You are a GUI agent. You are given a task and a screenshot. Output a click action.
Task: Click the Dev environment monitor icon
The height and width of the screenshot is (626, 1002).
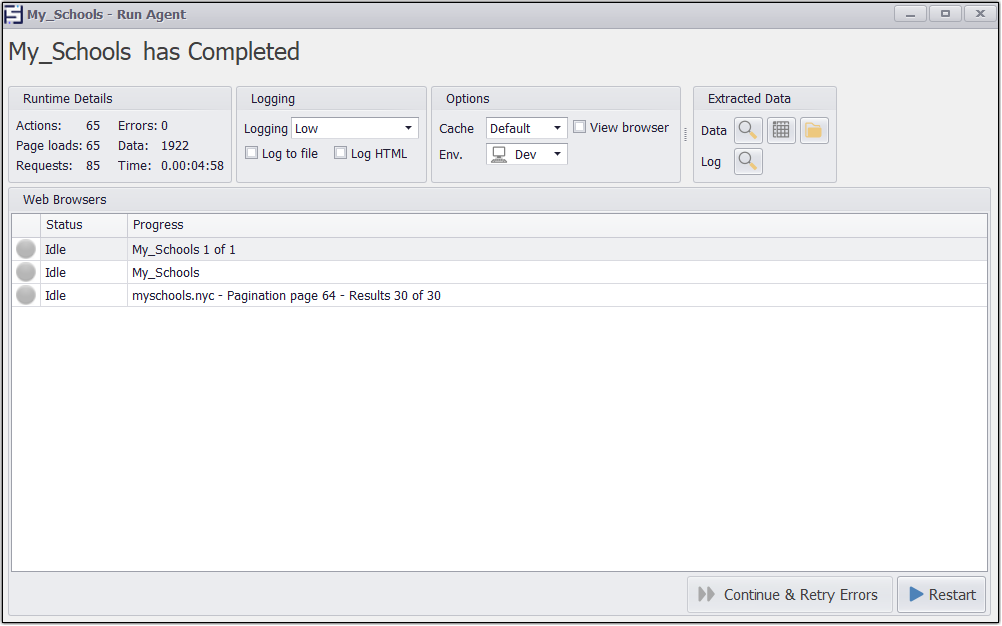point(499,155)
